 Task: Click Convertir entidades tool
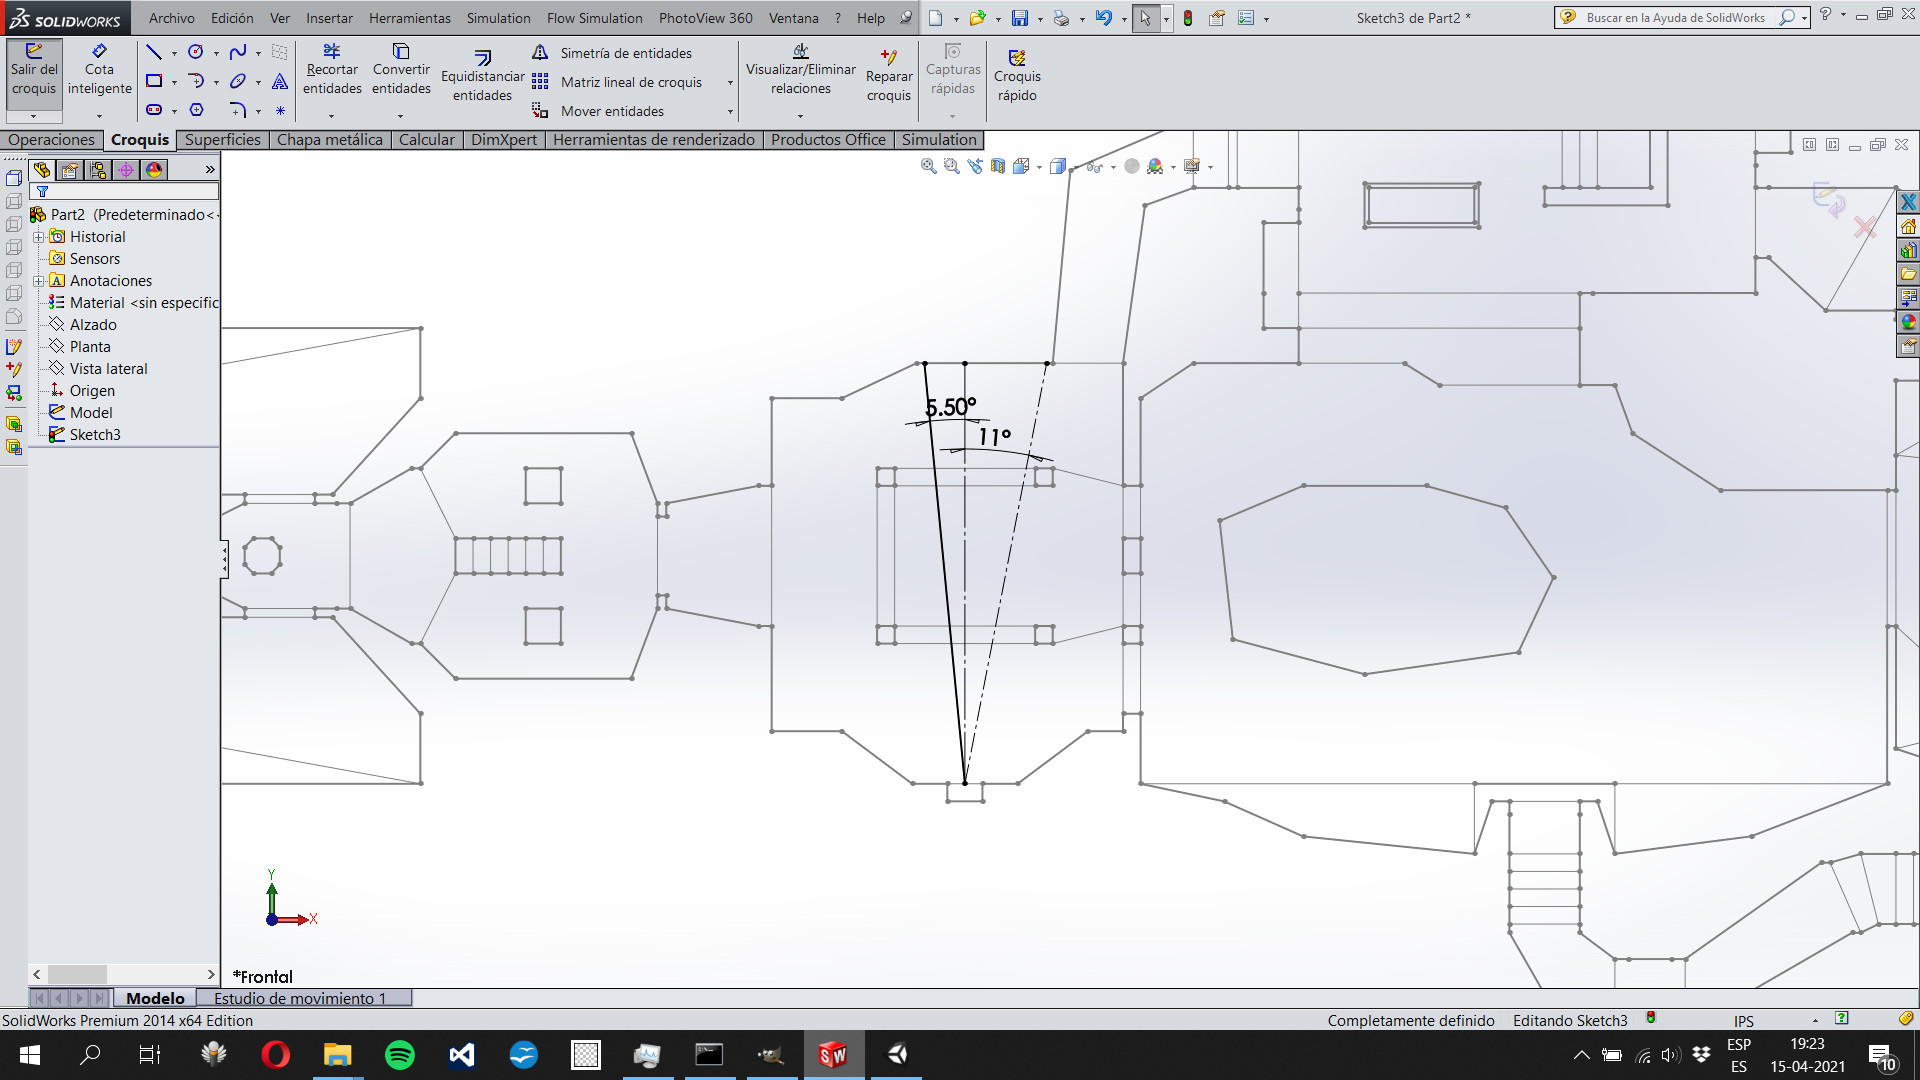coord(401,70)
